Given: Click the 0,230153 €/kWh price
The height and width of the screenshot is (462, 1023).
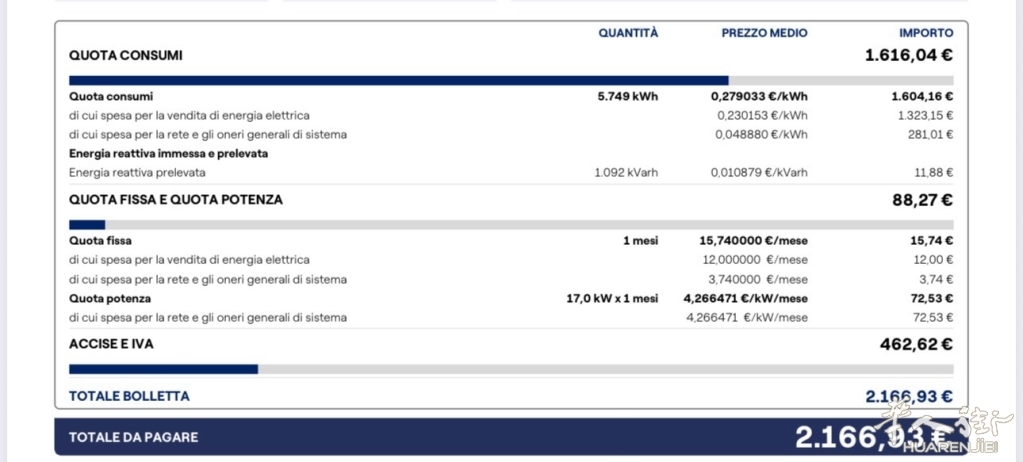Looking at the screenshot, I should click(x=762, y=116).
